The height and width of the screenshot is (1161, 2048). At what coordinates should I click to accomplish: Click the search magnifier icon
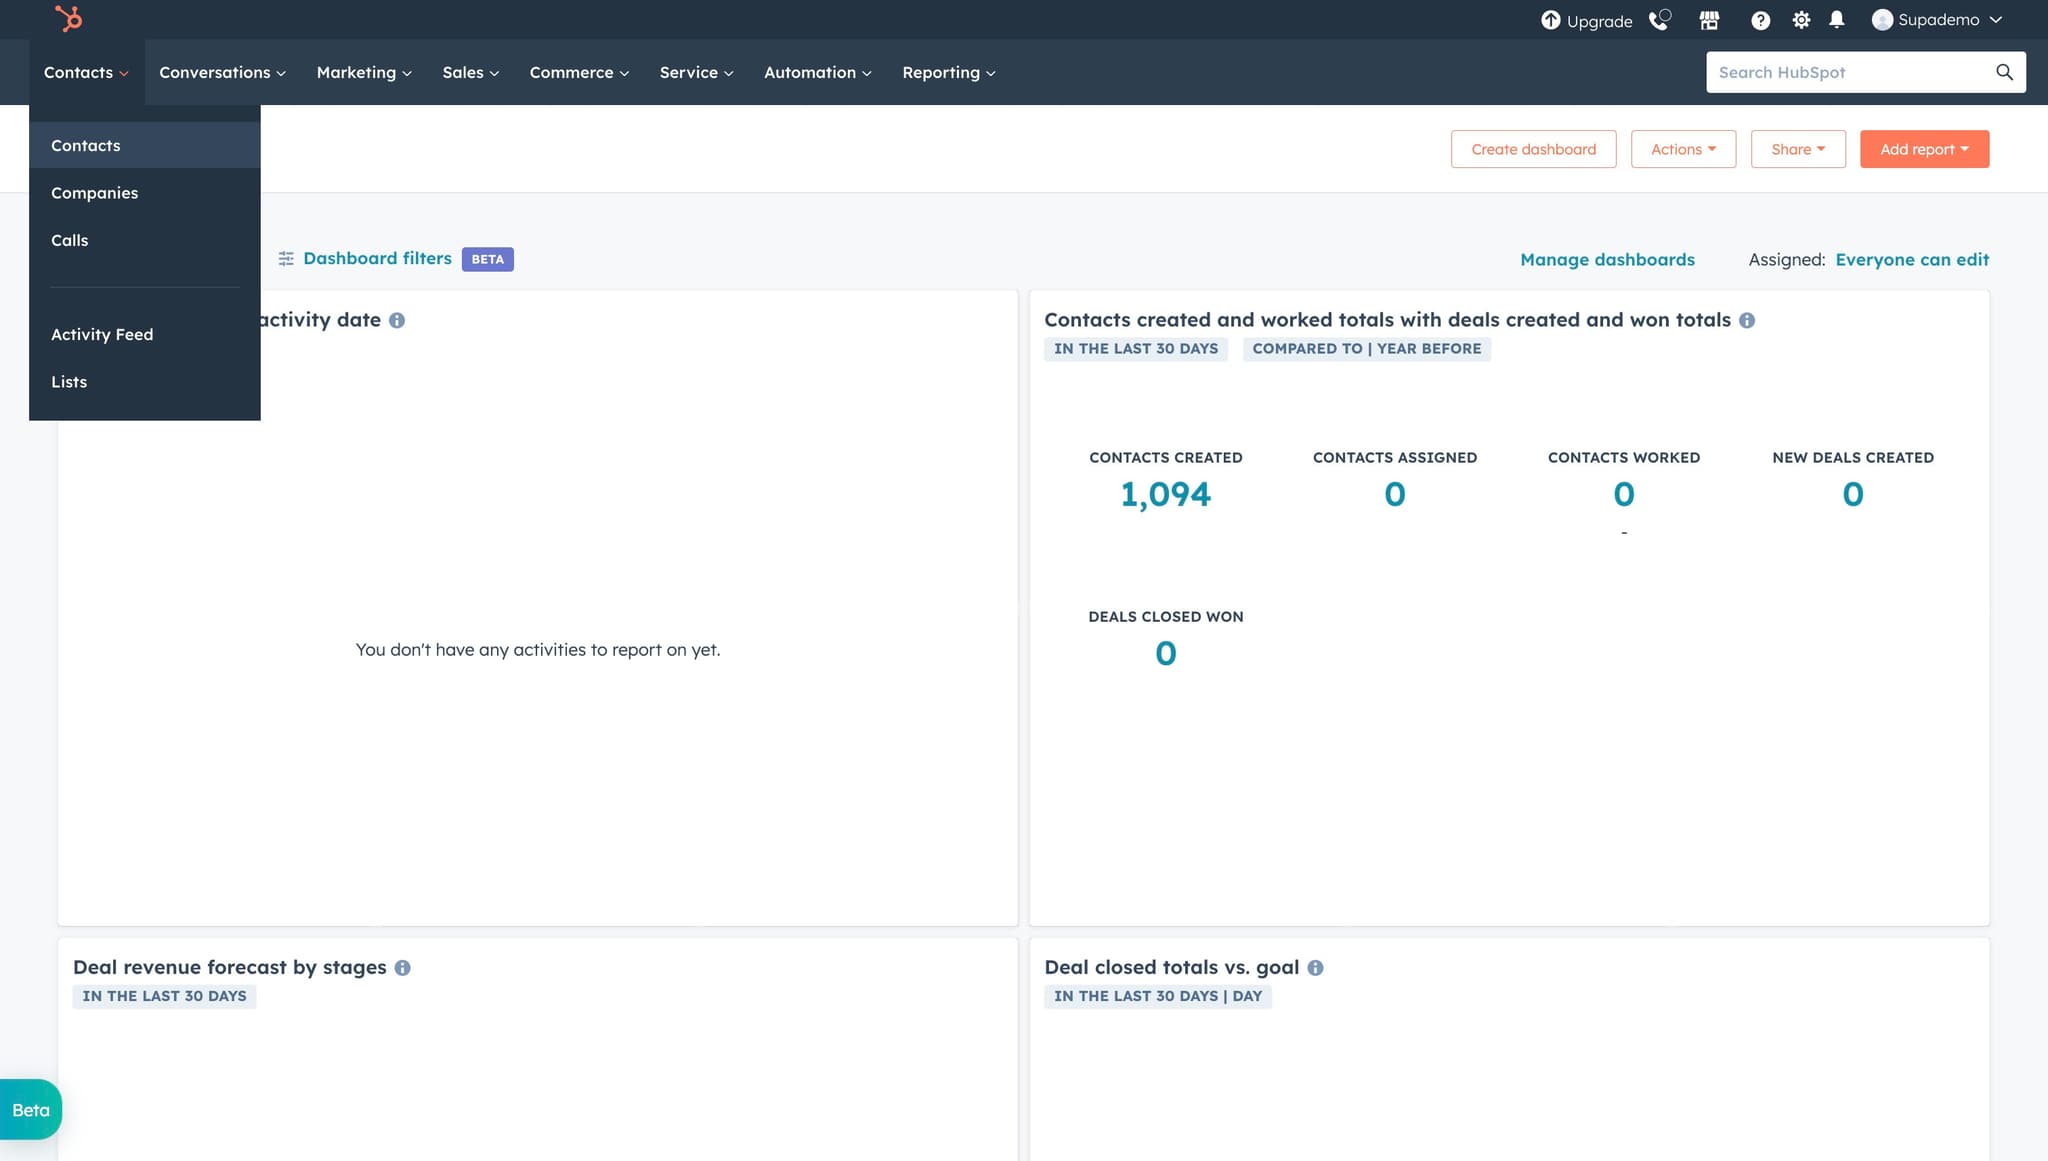2004,71
